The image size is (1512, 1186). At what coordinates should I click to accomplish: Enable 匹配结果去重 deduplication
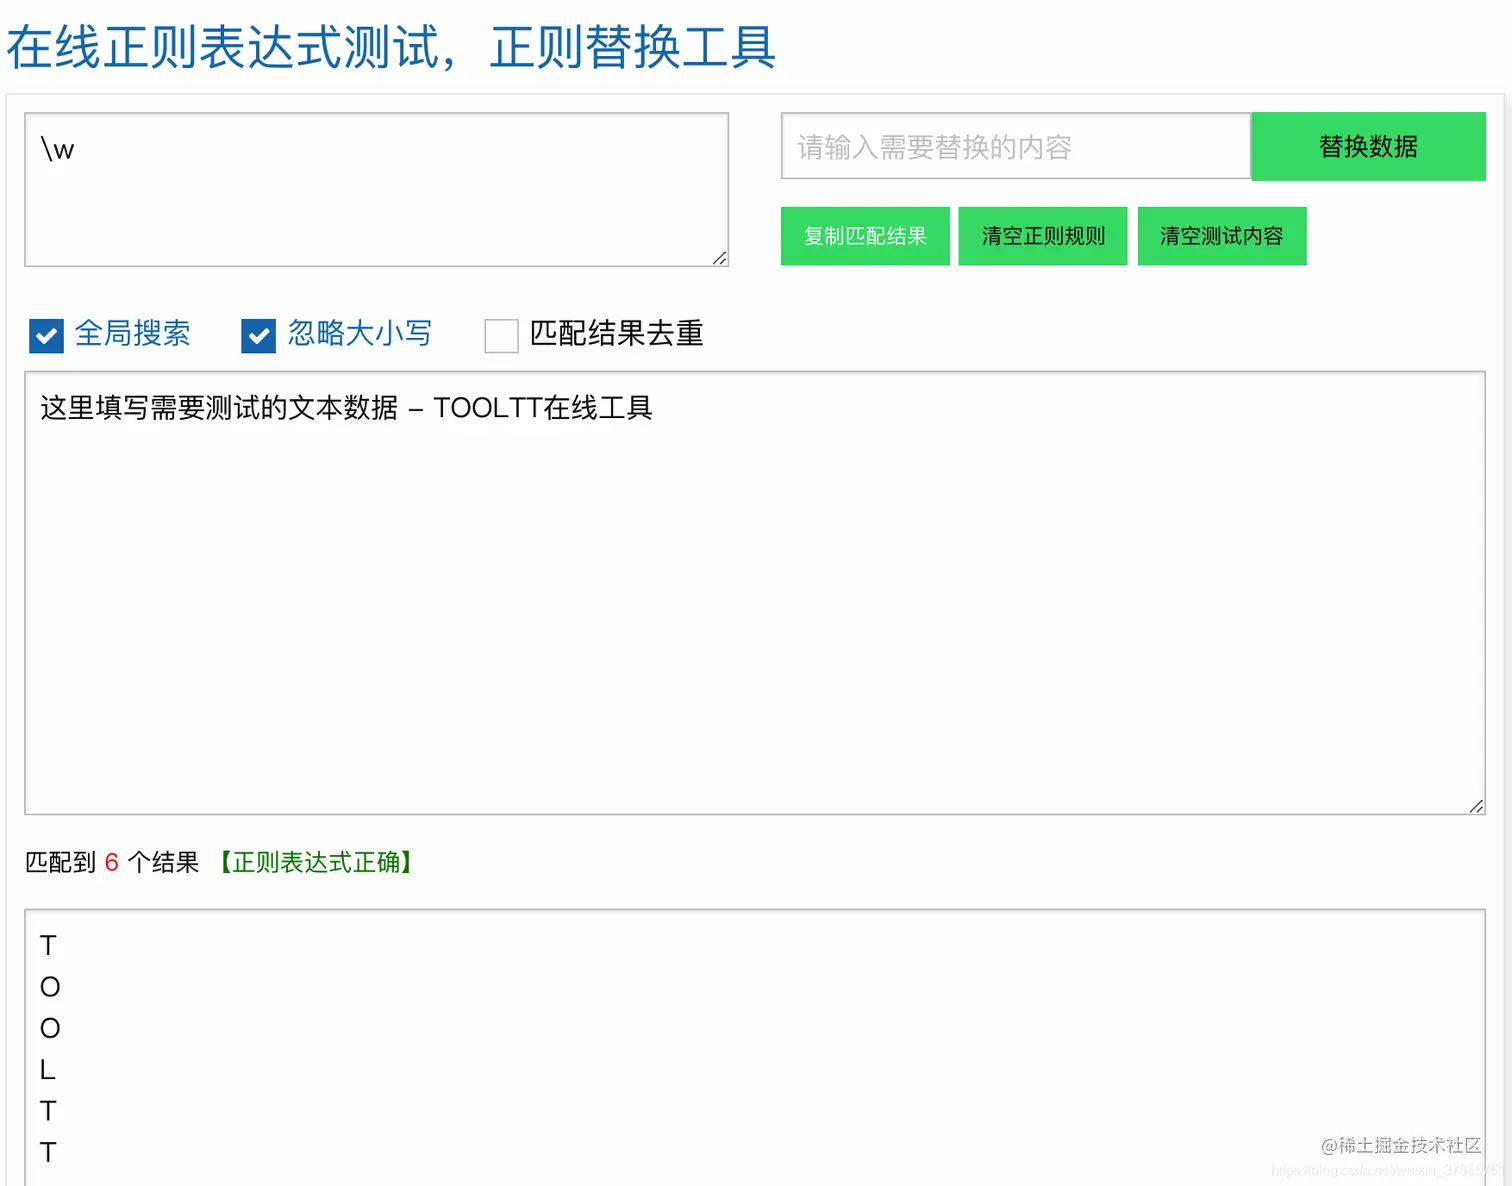coord(500,336)
